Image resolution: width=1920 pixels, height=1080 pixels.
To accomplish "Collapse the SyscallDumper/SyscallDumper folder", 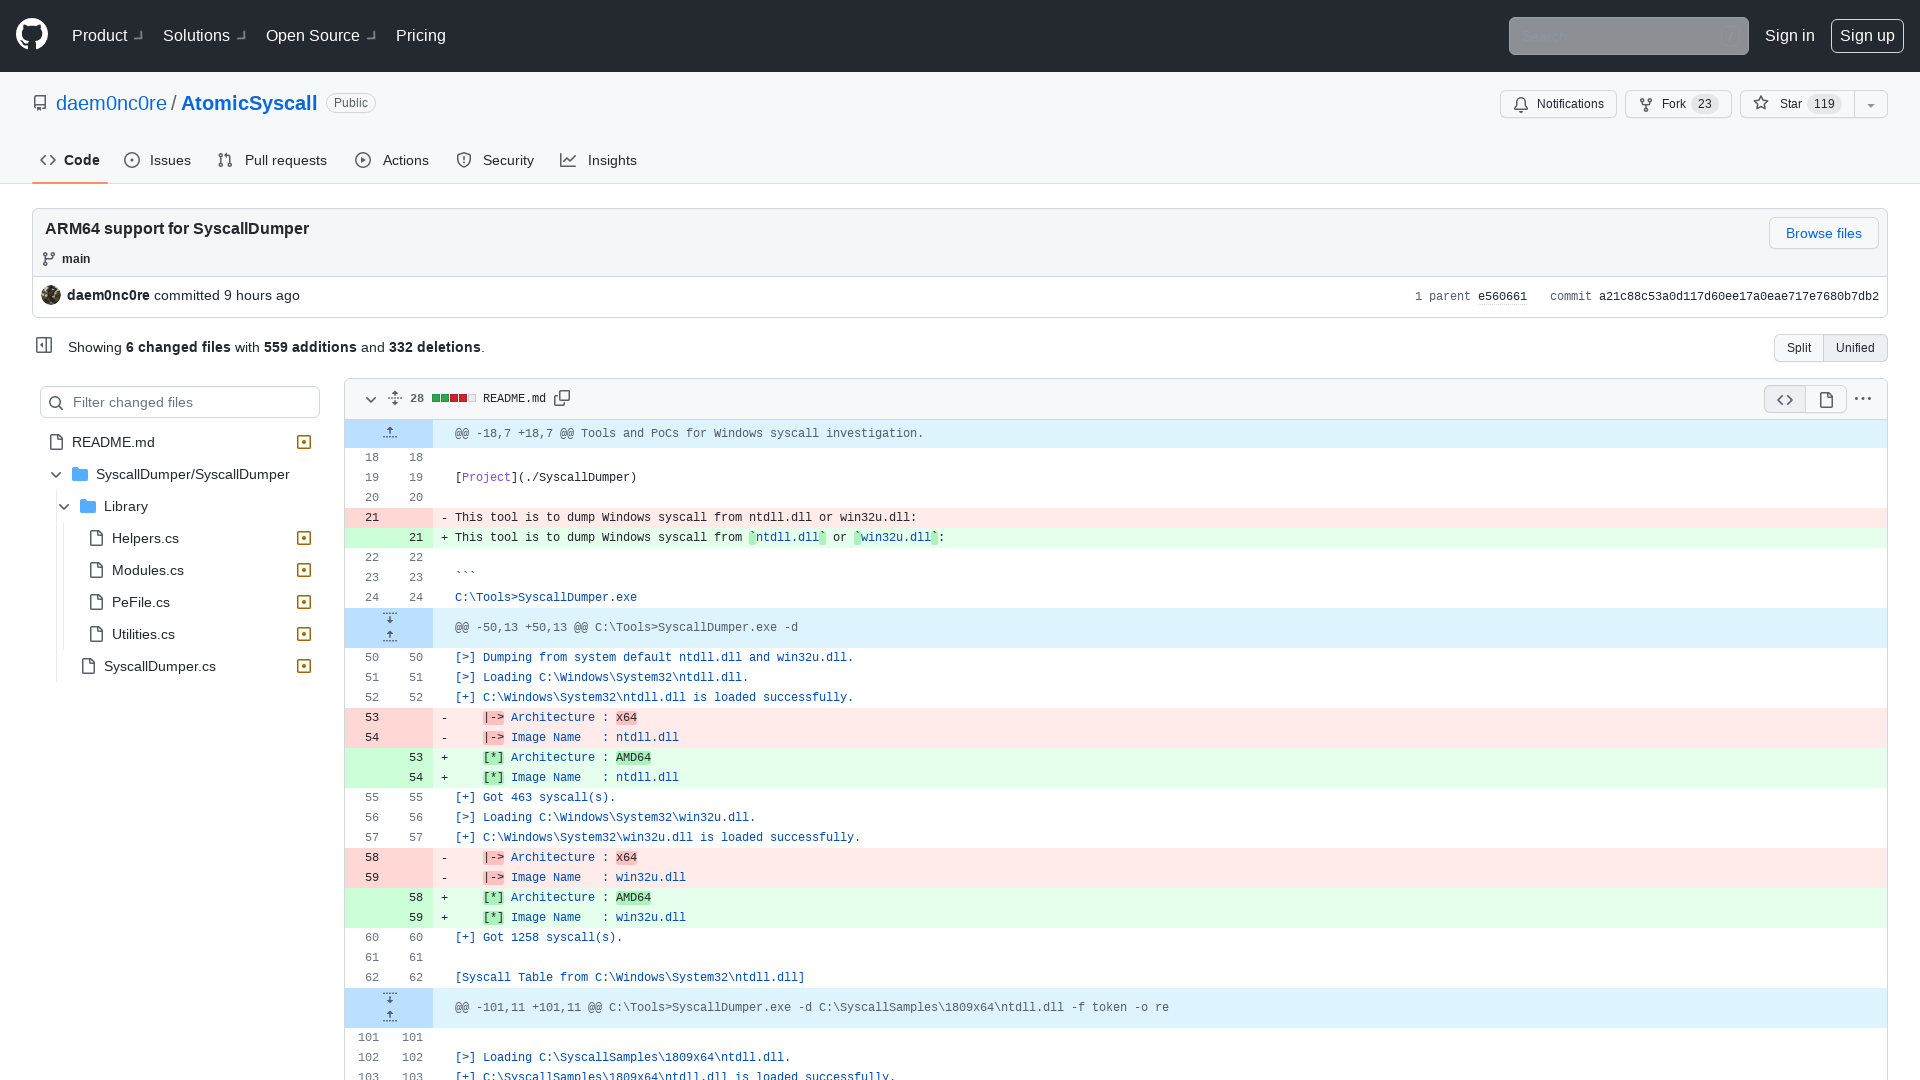I will (x=56, y=474).
